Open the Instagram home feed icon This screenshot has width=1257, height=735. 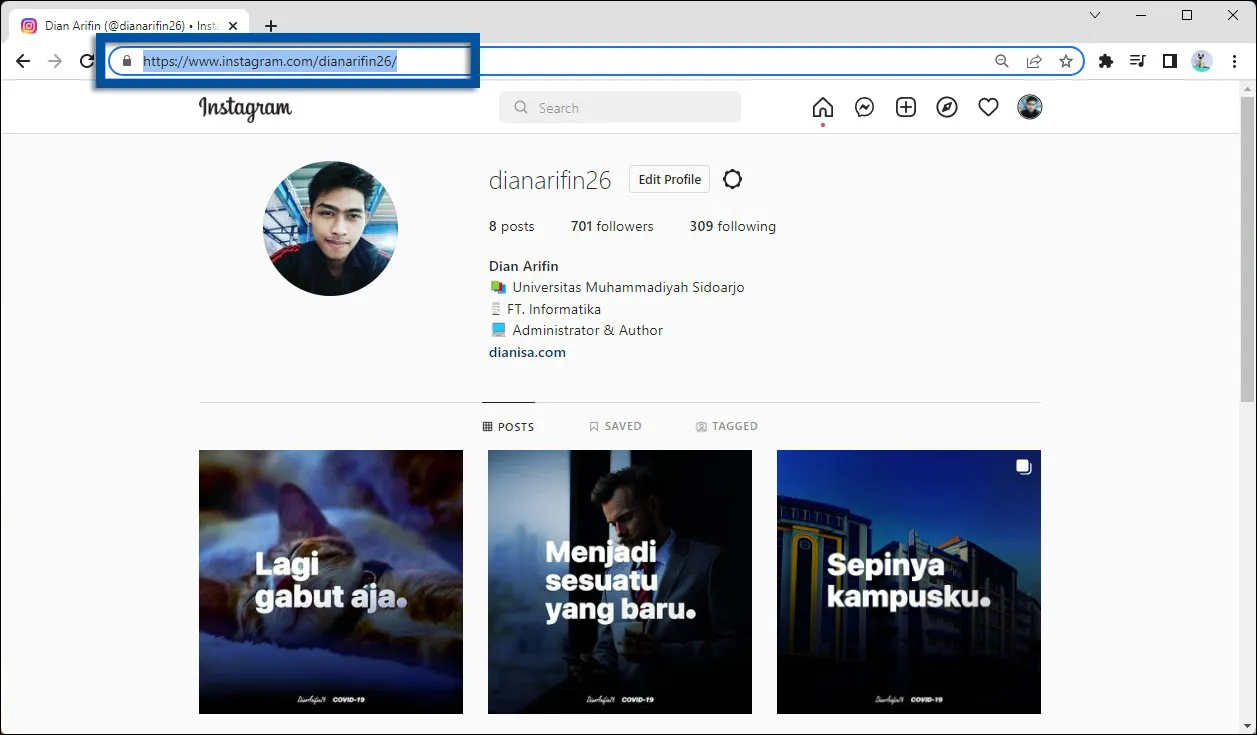(822, 107)
